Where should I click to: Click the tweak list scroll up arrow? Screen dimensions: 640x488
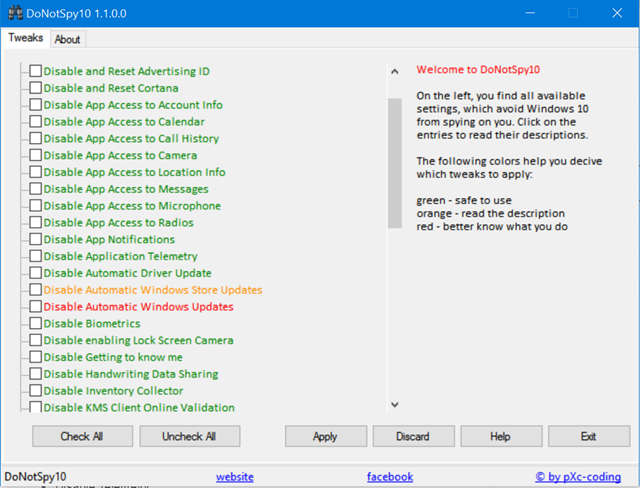(395, 72)
